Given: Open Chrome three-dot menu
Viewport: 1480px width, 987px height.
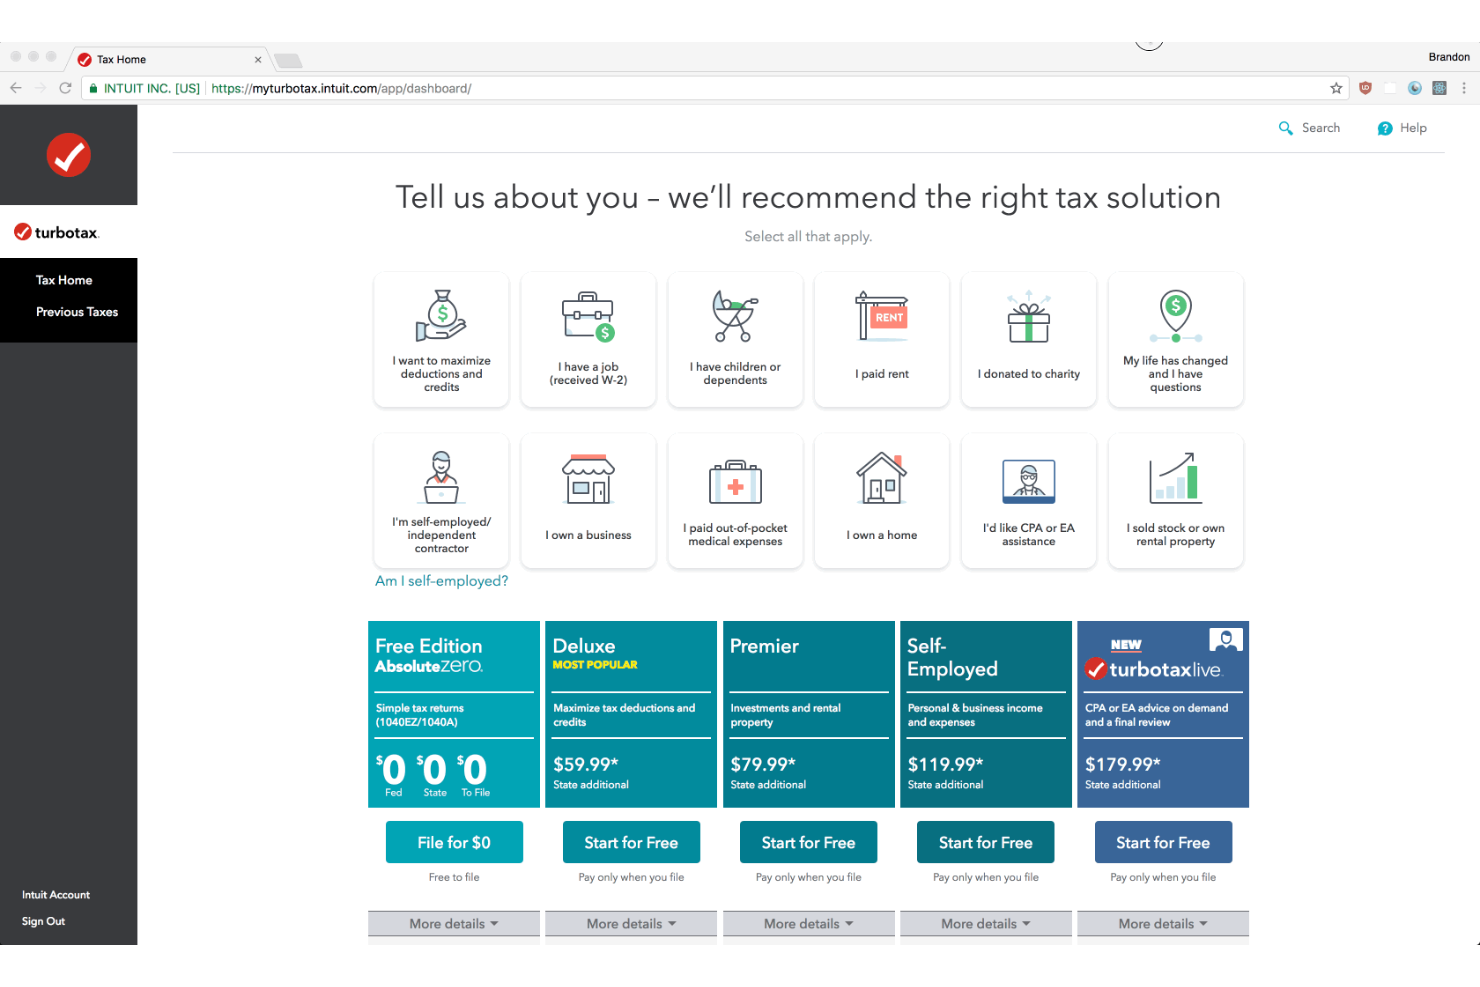Looking at the screenshot, I should (1464, 88).
